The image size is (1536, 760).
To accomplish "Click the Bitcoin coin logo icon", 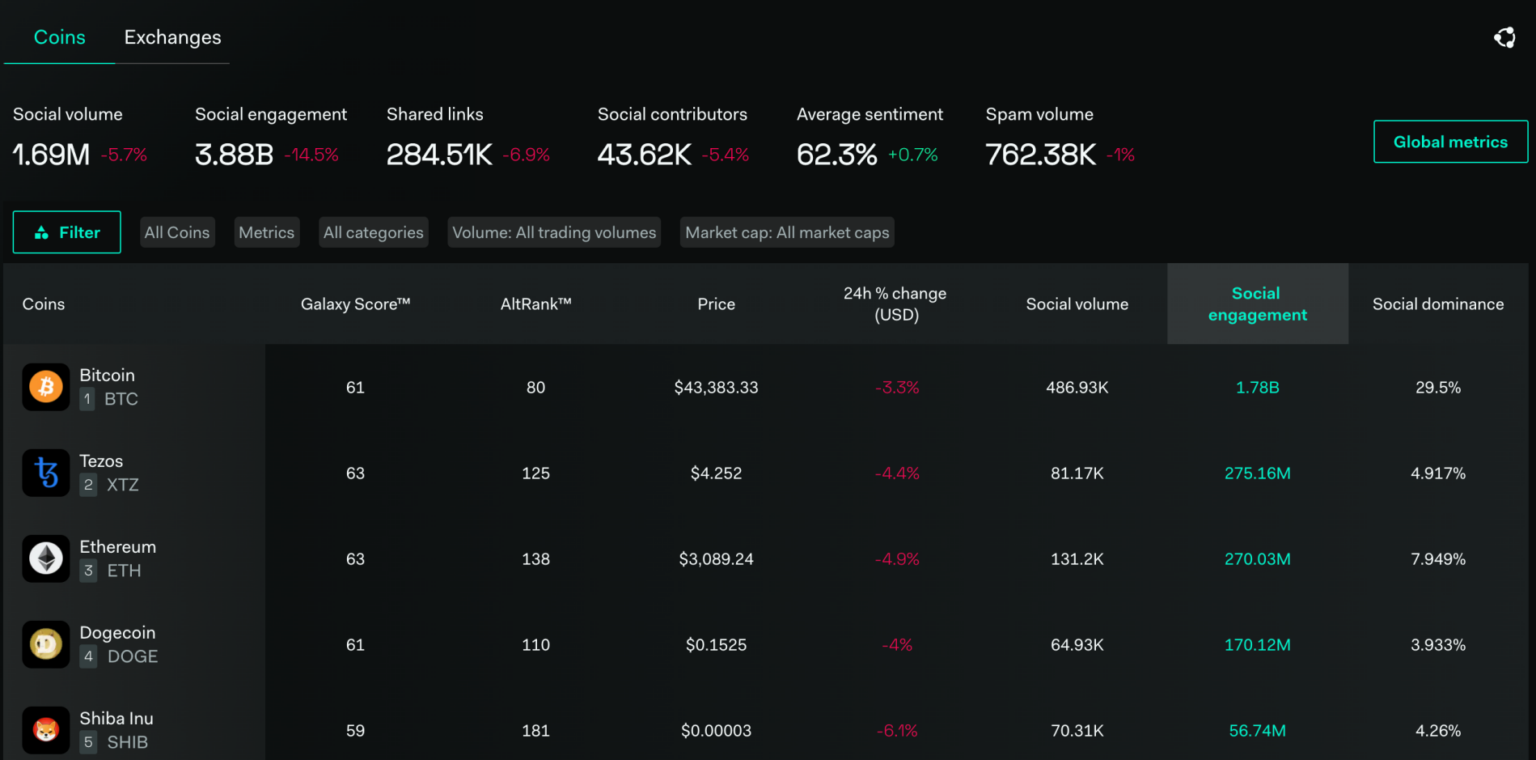I will [46, 387].
